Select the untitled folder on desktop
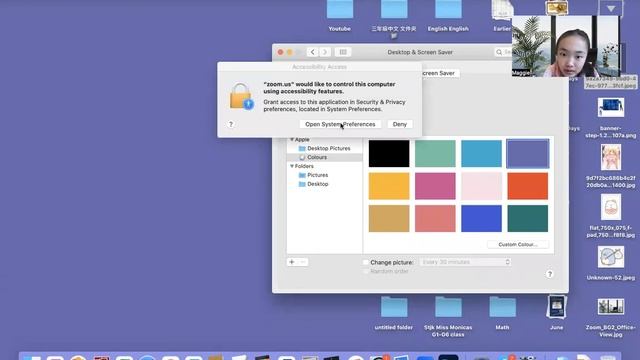This screenshot has width=640, height=360. [x=394, y=313]
